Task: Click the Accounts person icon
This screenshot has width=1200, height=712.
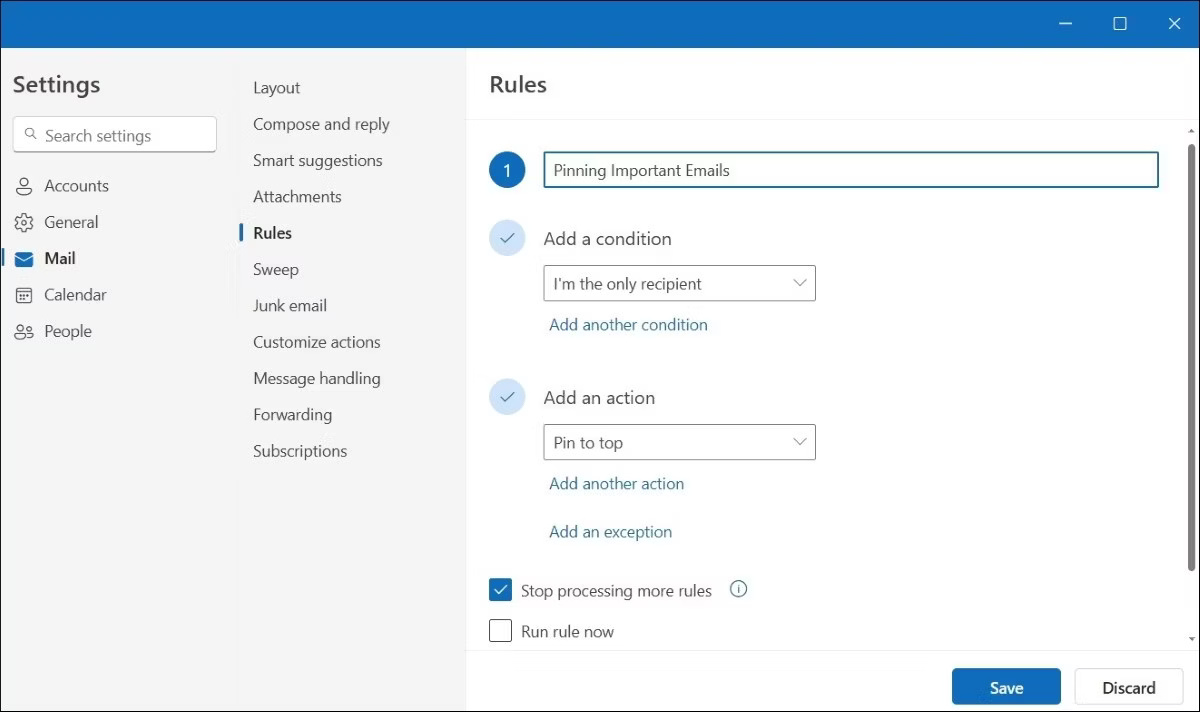Action: pos(24,186)
